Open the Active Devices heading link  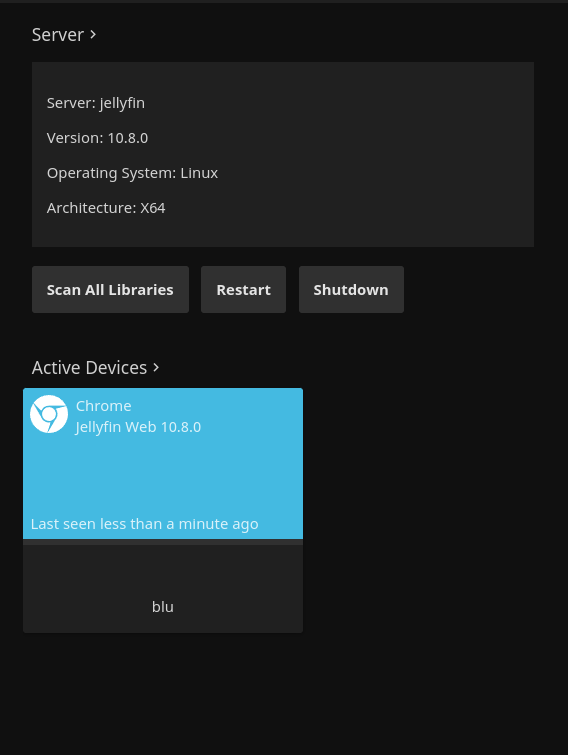coord(95,367)
